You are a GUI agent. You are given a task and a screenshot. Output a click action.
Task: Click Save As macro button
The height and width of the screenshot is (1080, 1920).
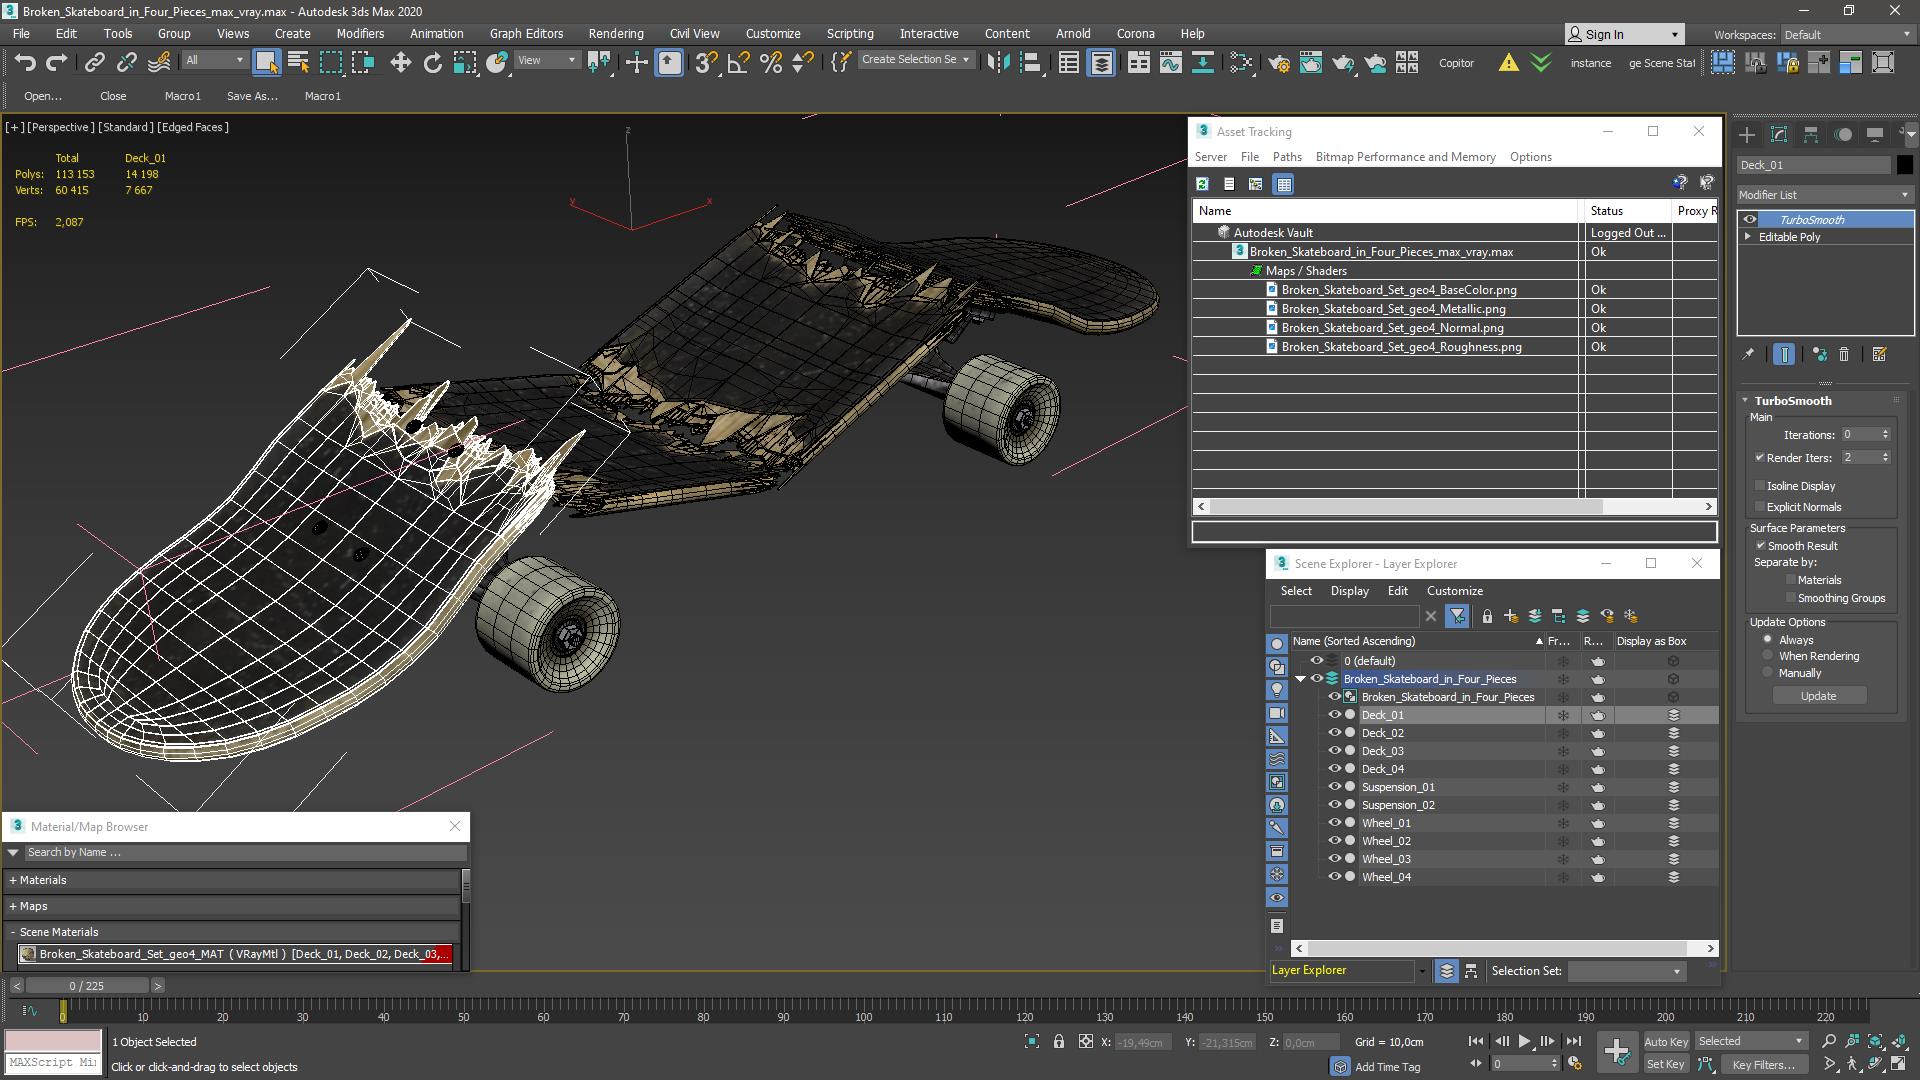tap(252, 96)
